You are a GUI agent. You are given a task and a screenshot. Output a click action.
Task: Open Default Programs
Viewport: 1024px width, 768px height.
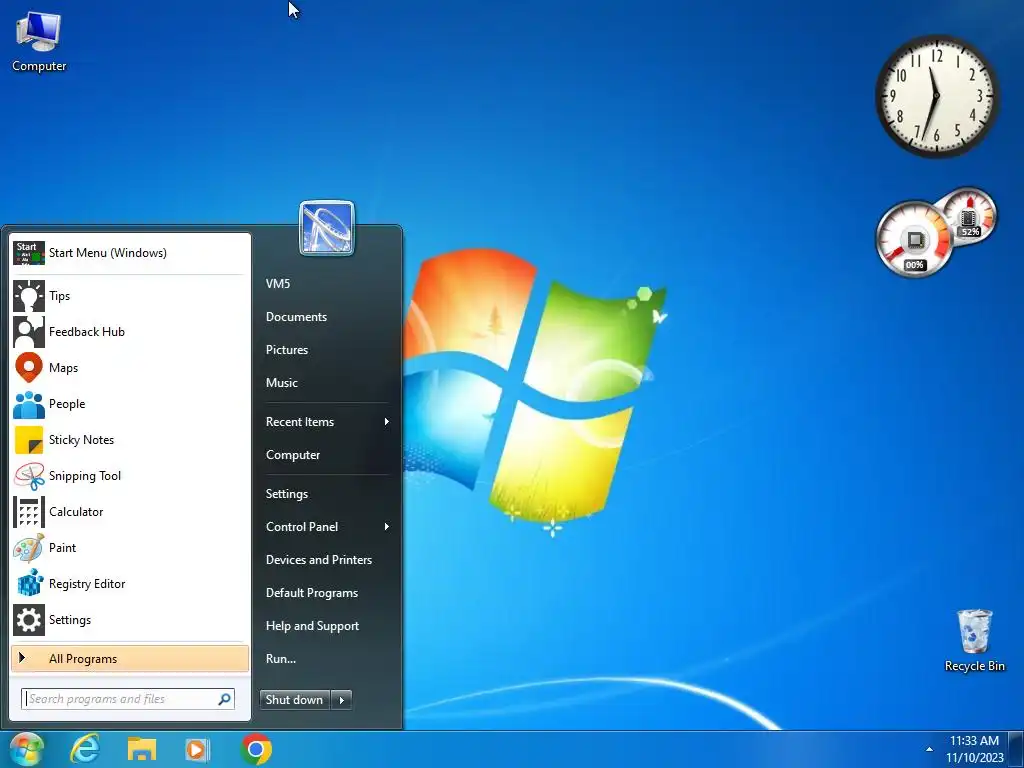pos(312,593)
